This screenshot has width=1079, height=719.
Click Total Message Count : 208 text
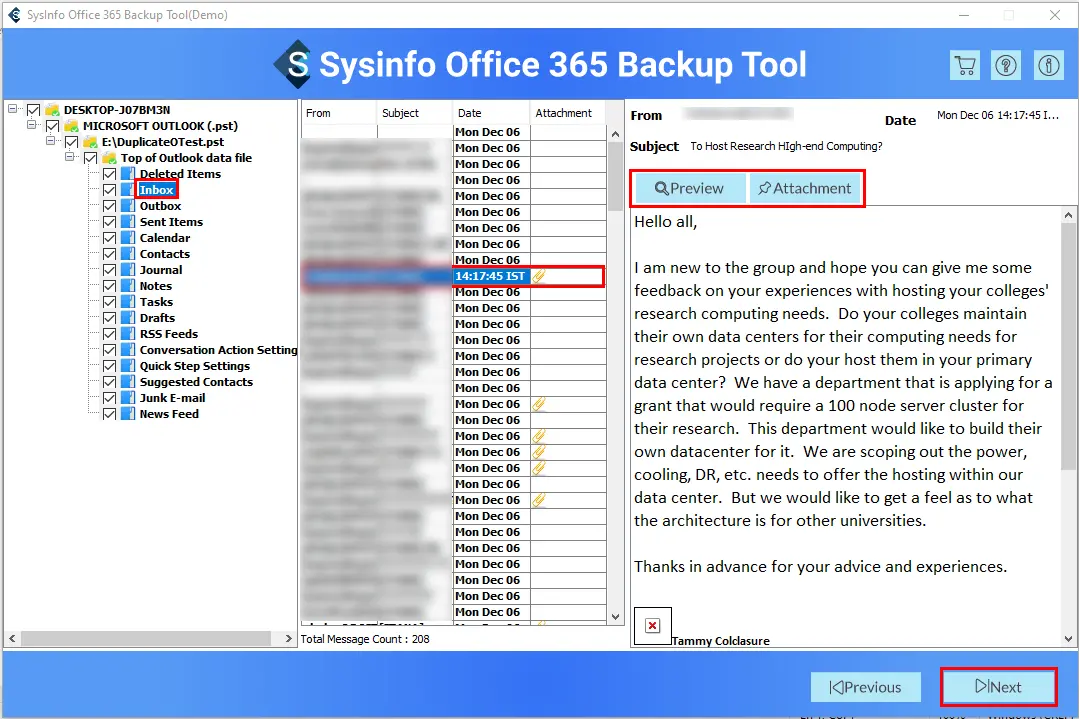tap(365, 639)
